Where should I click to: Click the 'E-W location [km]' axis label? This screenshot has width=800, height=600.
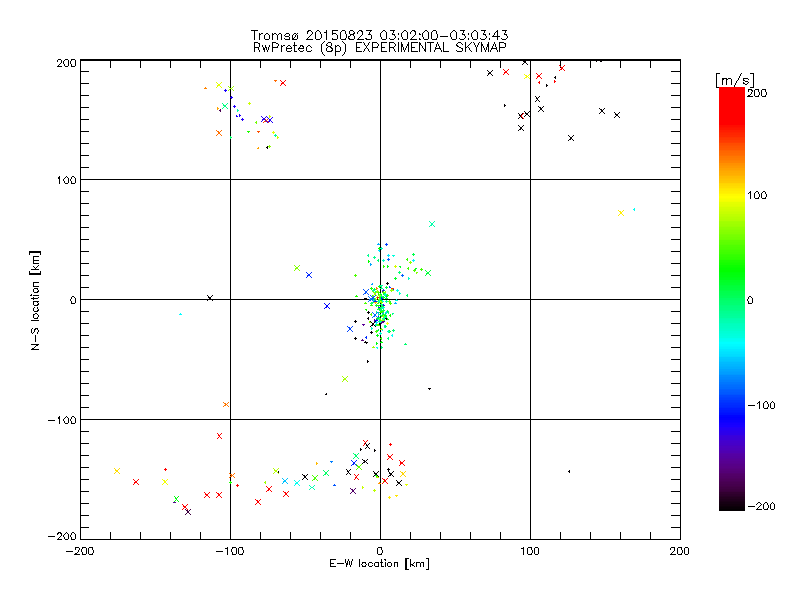click(379, 564)
